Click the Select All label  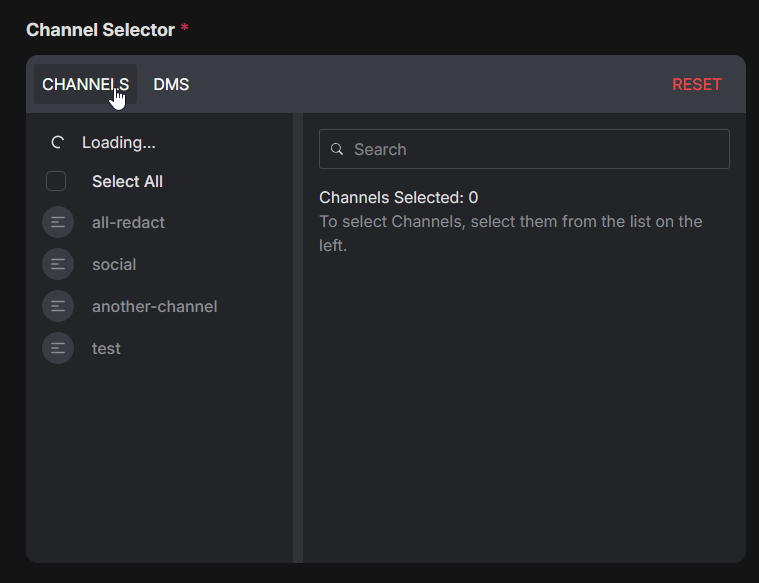point(127,182)
